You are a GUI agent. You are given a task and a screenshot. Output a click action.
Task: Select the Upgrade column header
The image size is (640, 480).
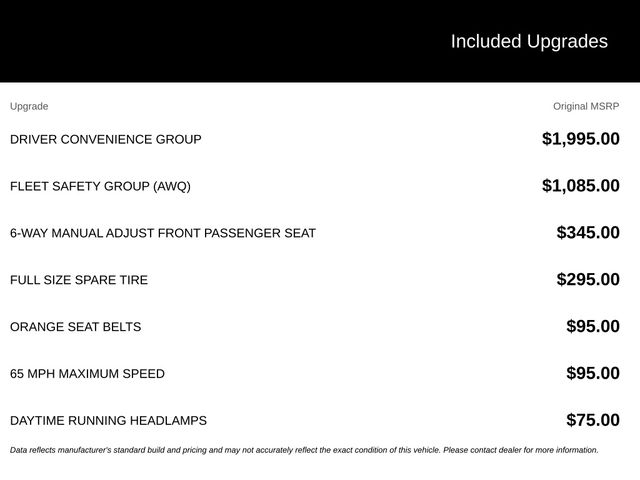[29, 106]
